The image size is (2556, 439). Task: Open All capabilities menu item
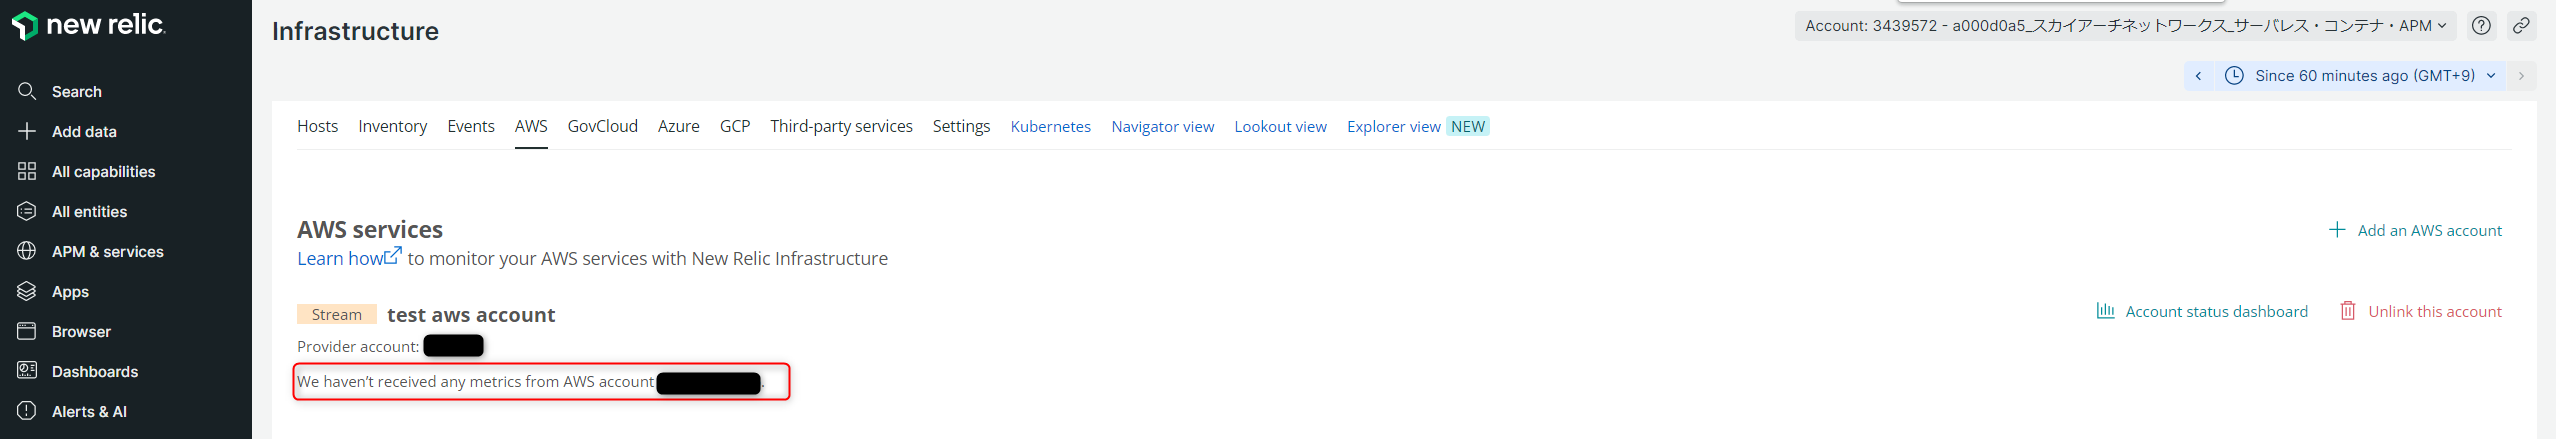tap(104, 172)
